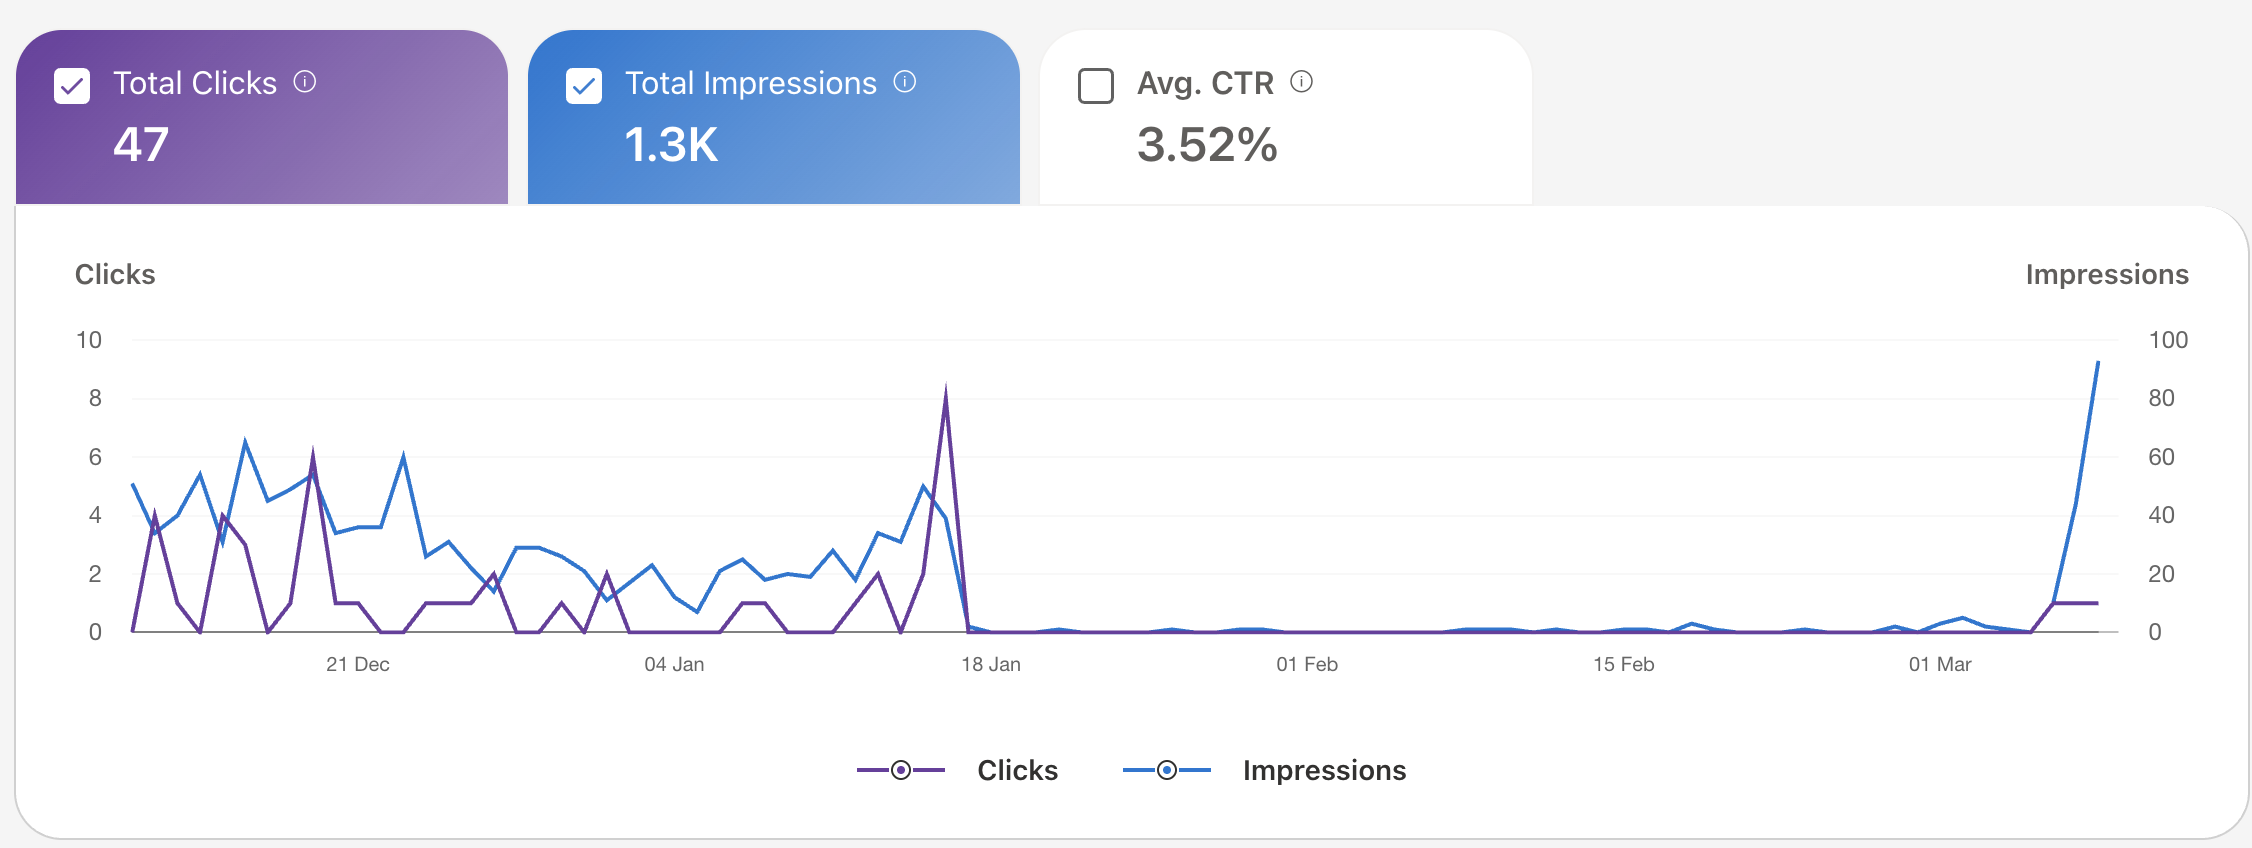Click the clicks peak near 18 Jan
Viewport: 2252px width, 848px height.
click(x=946, y=391)
